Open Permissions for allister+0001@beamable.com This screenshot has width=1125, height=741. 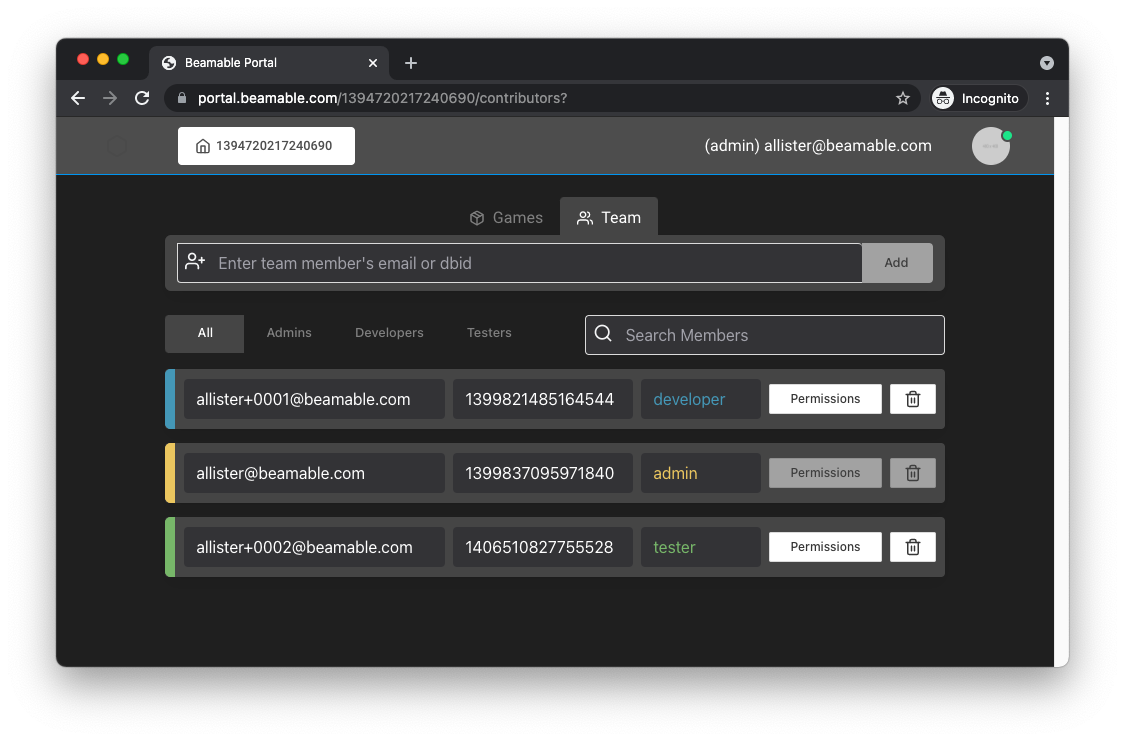point(825,399)
